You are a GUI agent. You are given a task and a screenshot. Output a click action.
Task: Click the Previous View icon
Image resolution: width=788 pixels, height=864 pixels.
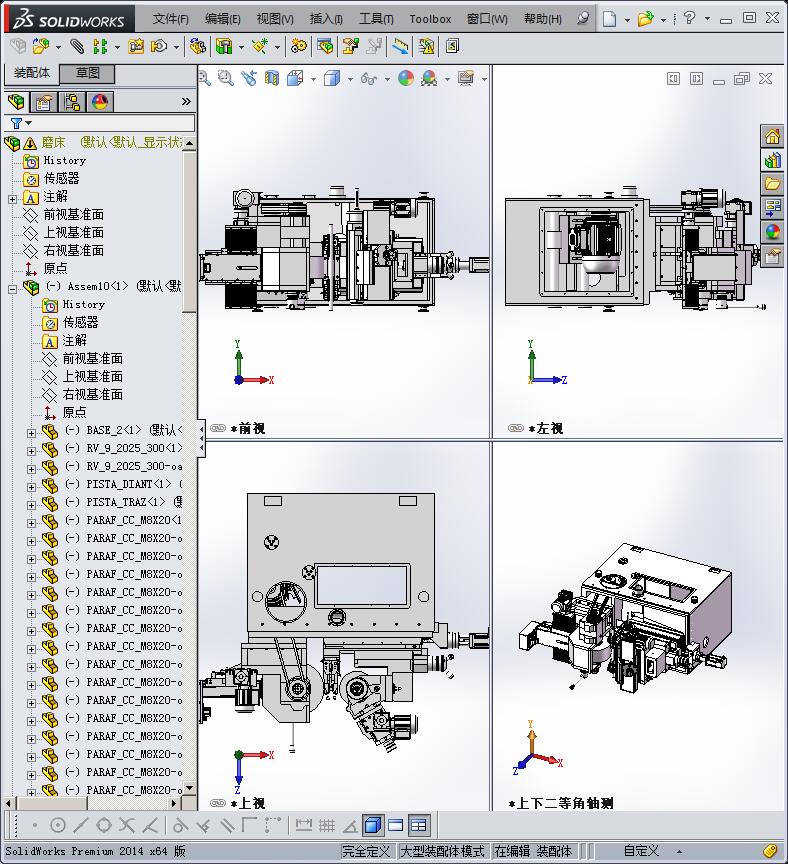coord(249,78)
